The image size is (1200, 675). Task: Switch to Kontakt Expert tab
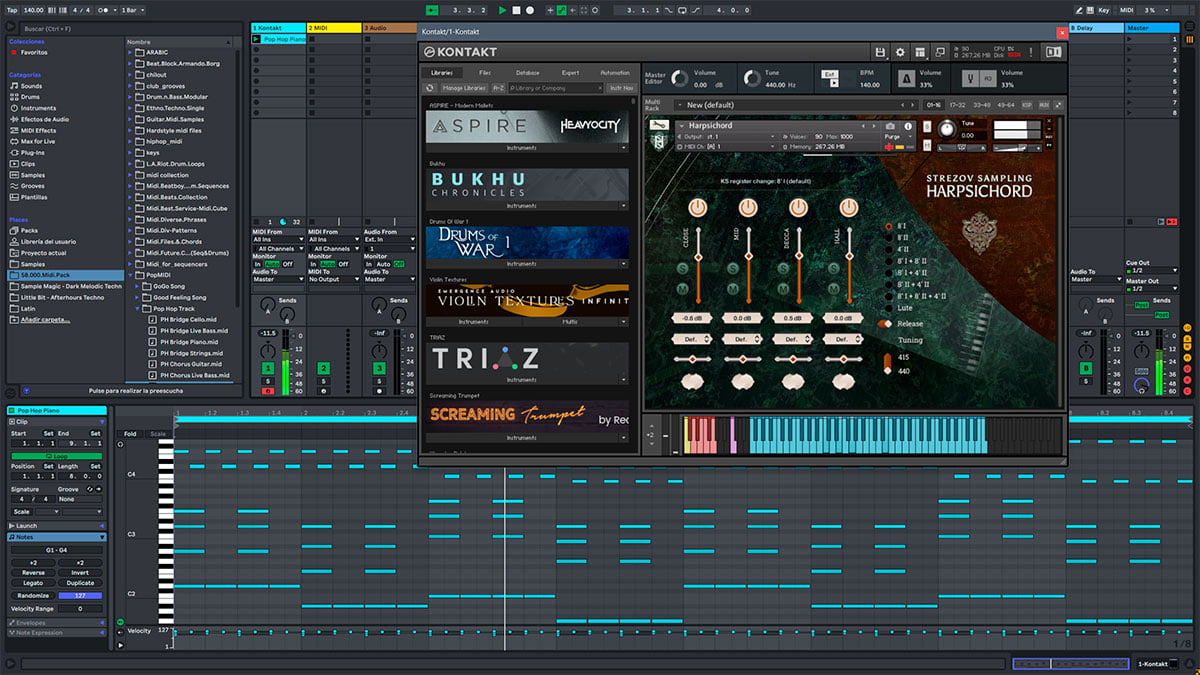570,73
